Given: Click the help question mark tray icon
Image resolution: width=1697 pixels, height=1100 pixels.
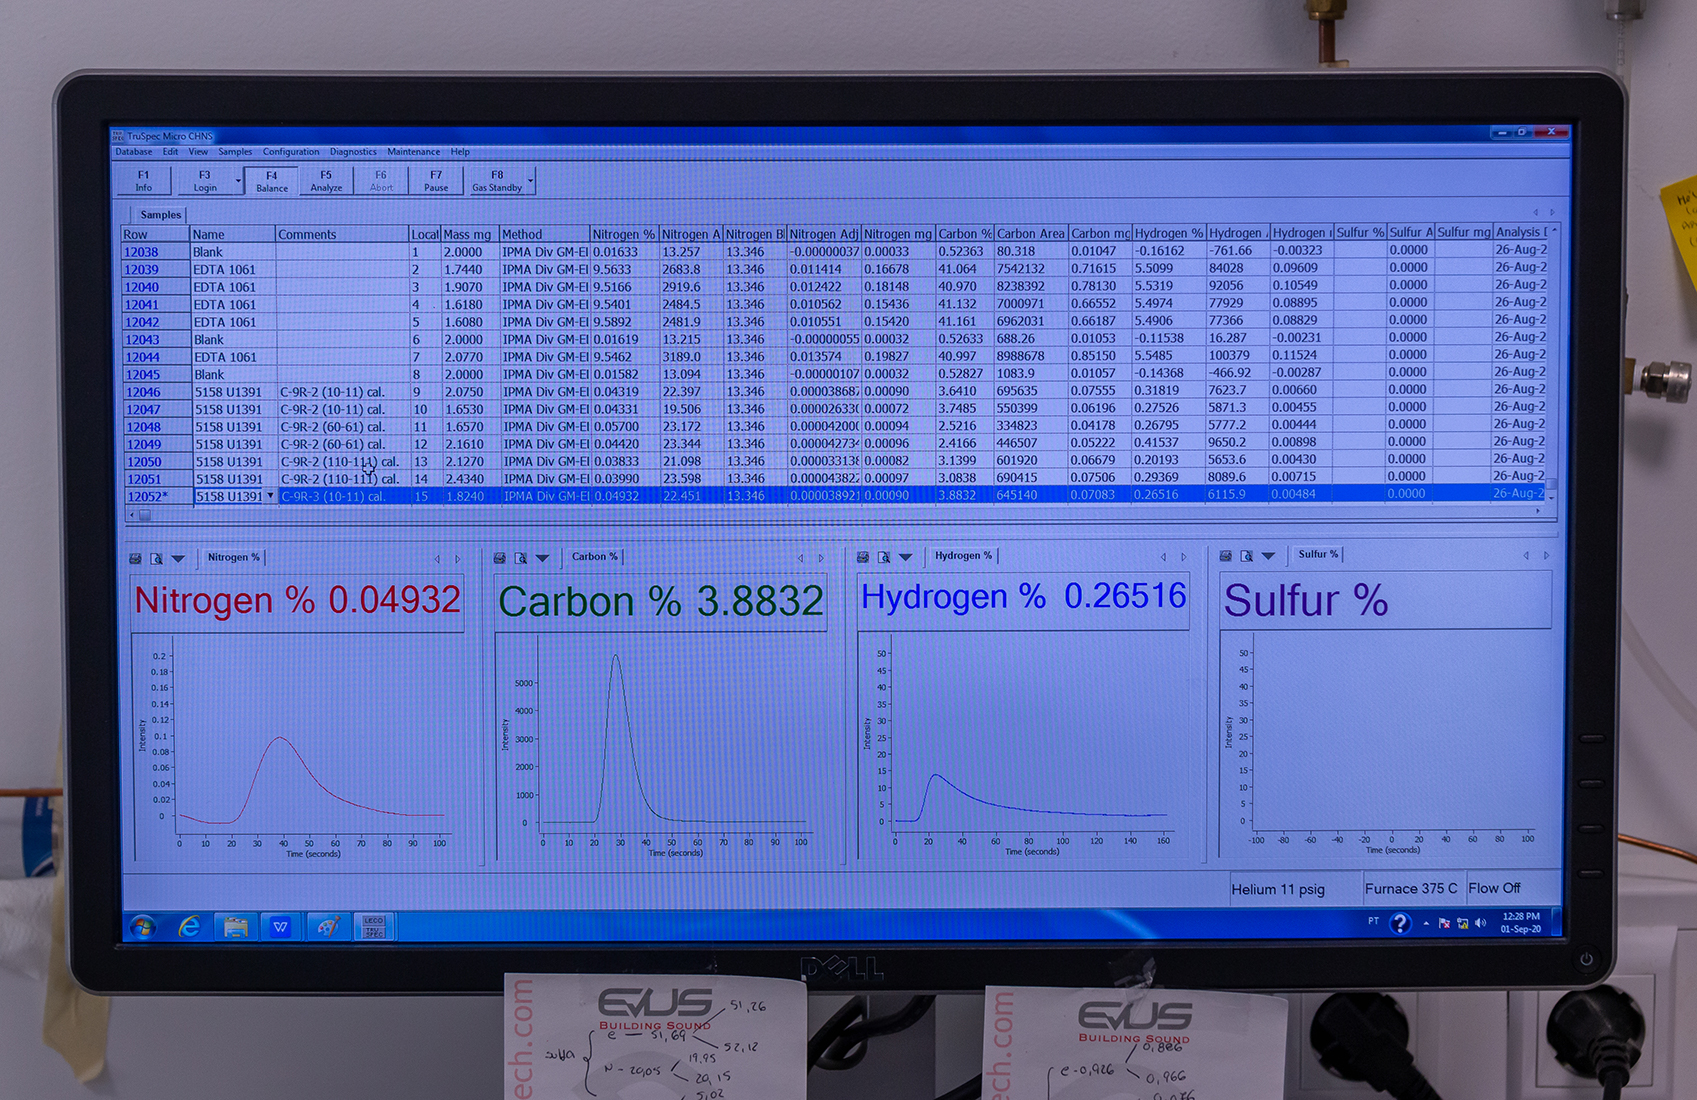Looking at the screenshot, I should [x=1400, y=923].
